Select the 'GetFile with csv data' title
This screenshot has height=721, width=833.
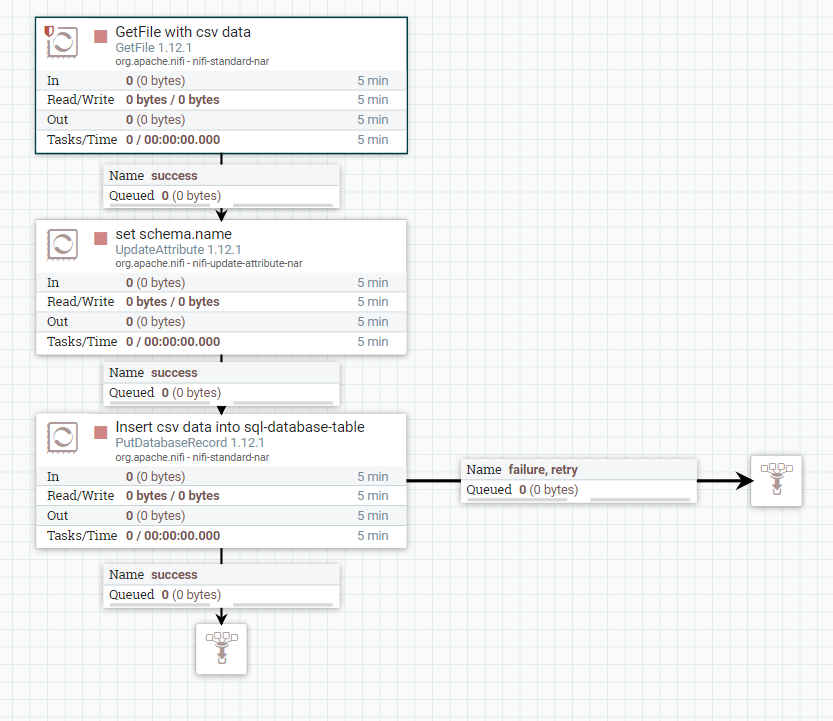click(x=183, y=32)
